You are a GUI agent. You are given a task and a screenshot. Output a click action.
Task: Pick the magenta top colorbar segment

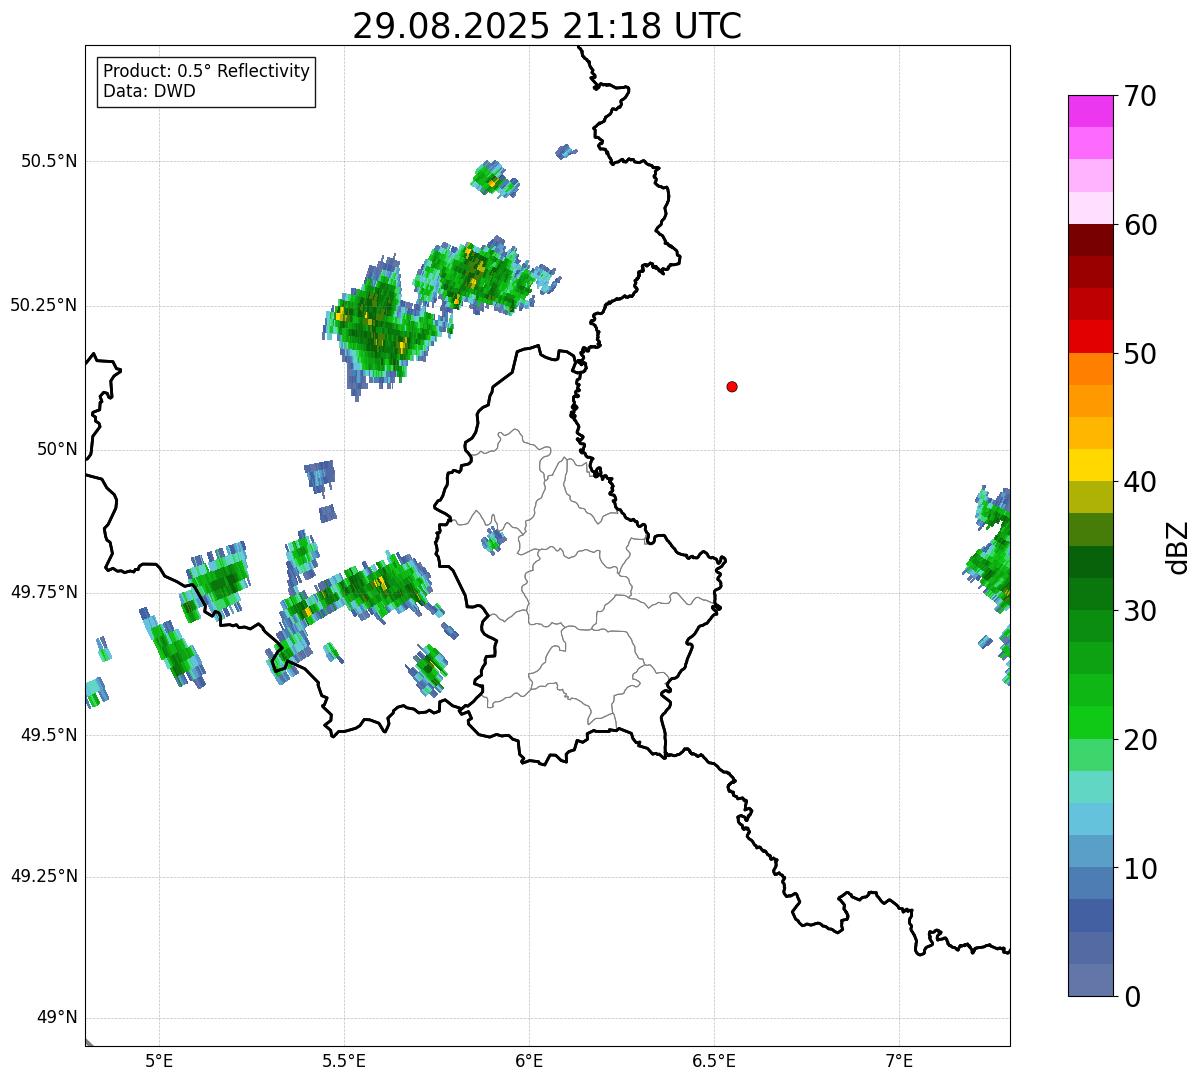point(1091,111)
